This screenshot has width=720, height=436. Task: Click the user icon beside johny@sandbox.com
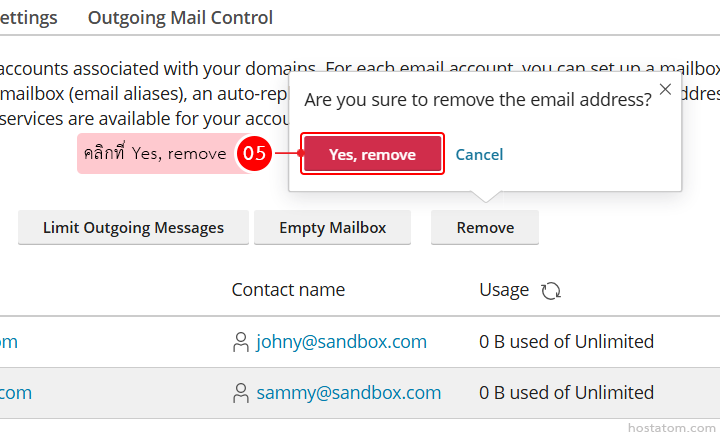(241, 342)
